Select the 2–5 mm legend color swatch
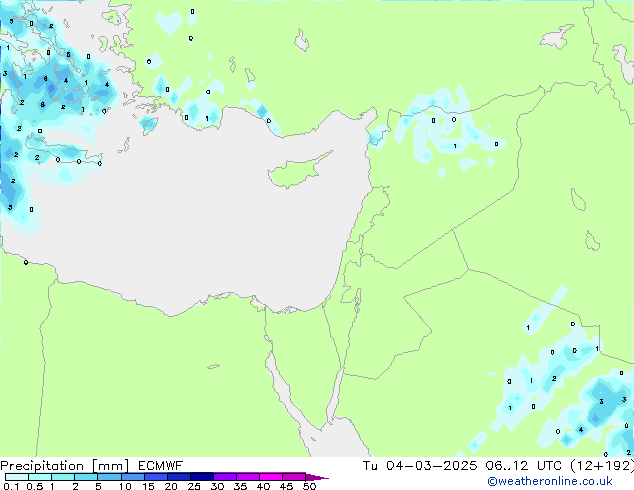634x490 pixels. point(86,477)
